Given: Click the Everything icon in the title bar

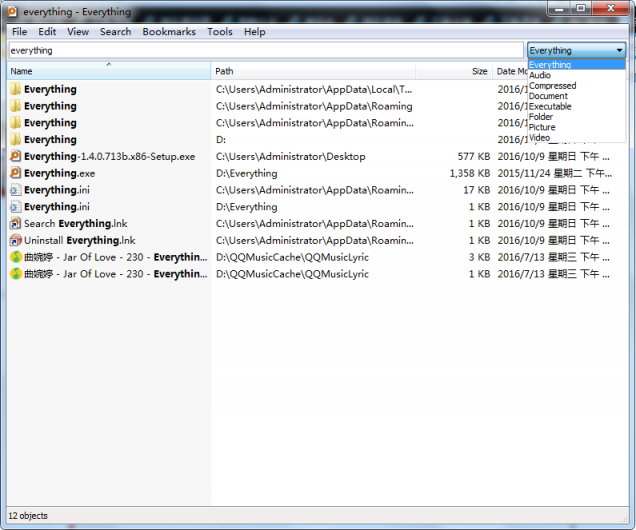Looking at the screenshot, I should [x=12, y=12].
